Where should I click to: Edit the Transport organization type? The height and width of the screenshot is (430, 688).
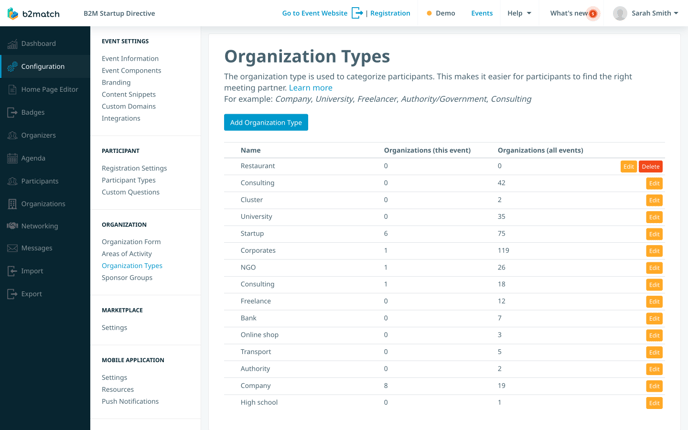[654, 352]
